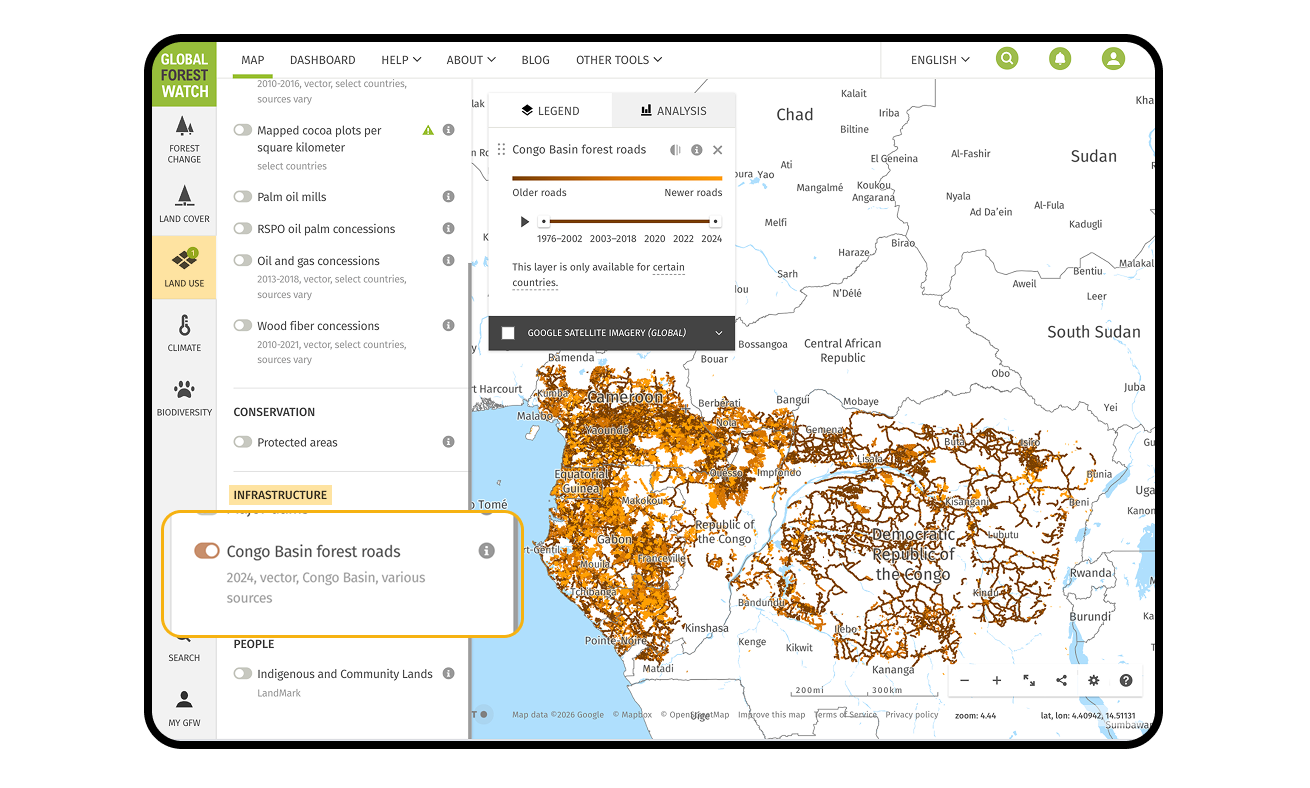Open map settings gear on map toolbar
The width and height of the screenshot is (1310, 788).
pyautogui.click(x=1093, y=680)
